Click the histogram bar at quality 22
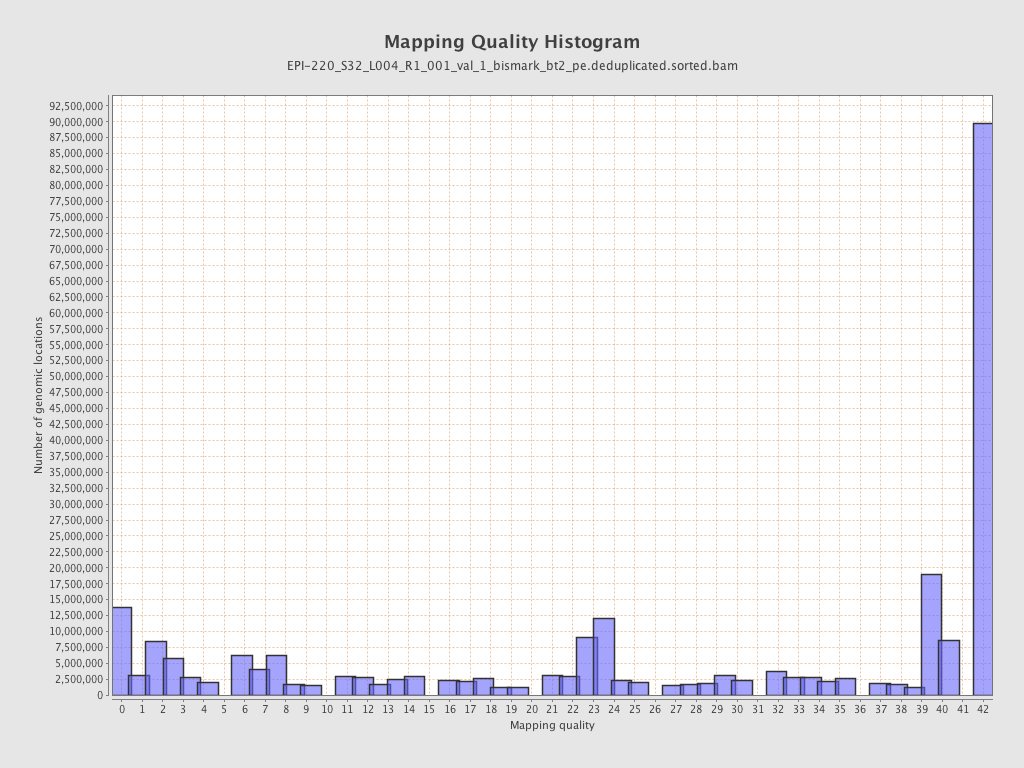 tap(586, 666)
